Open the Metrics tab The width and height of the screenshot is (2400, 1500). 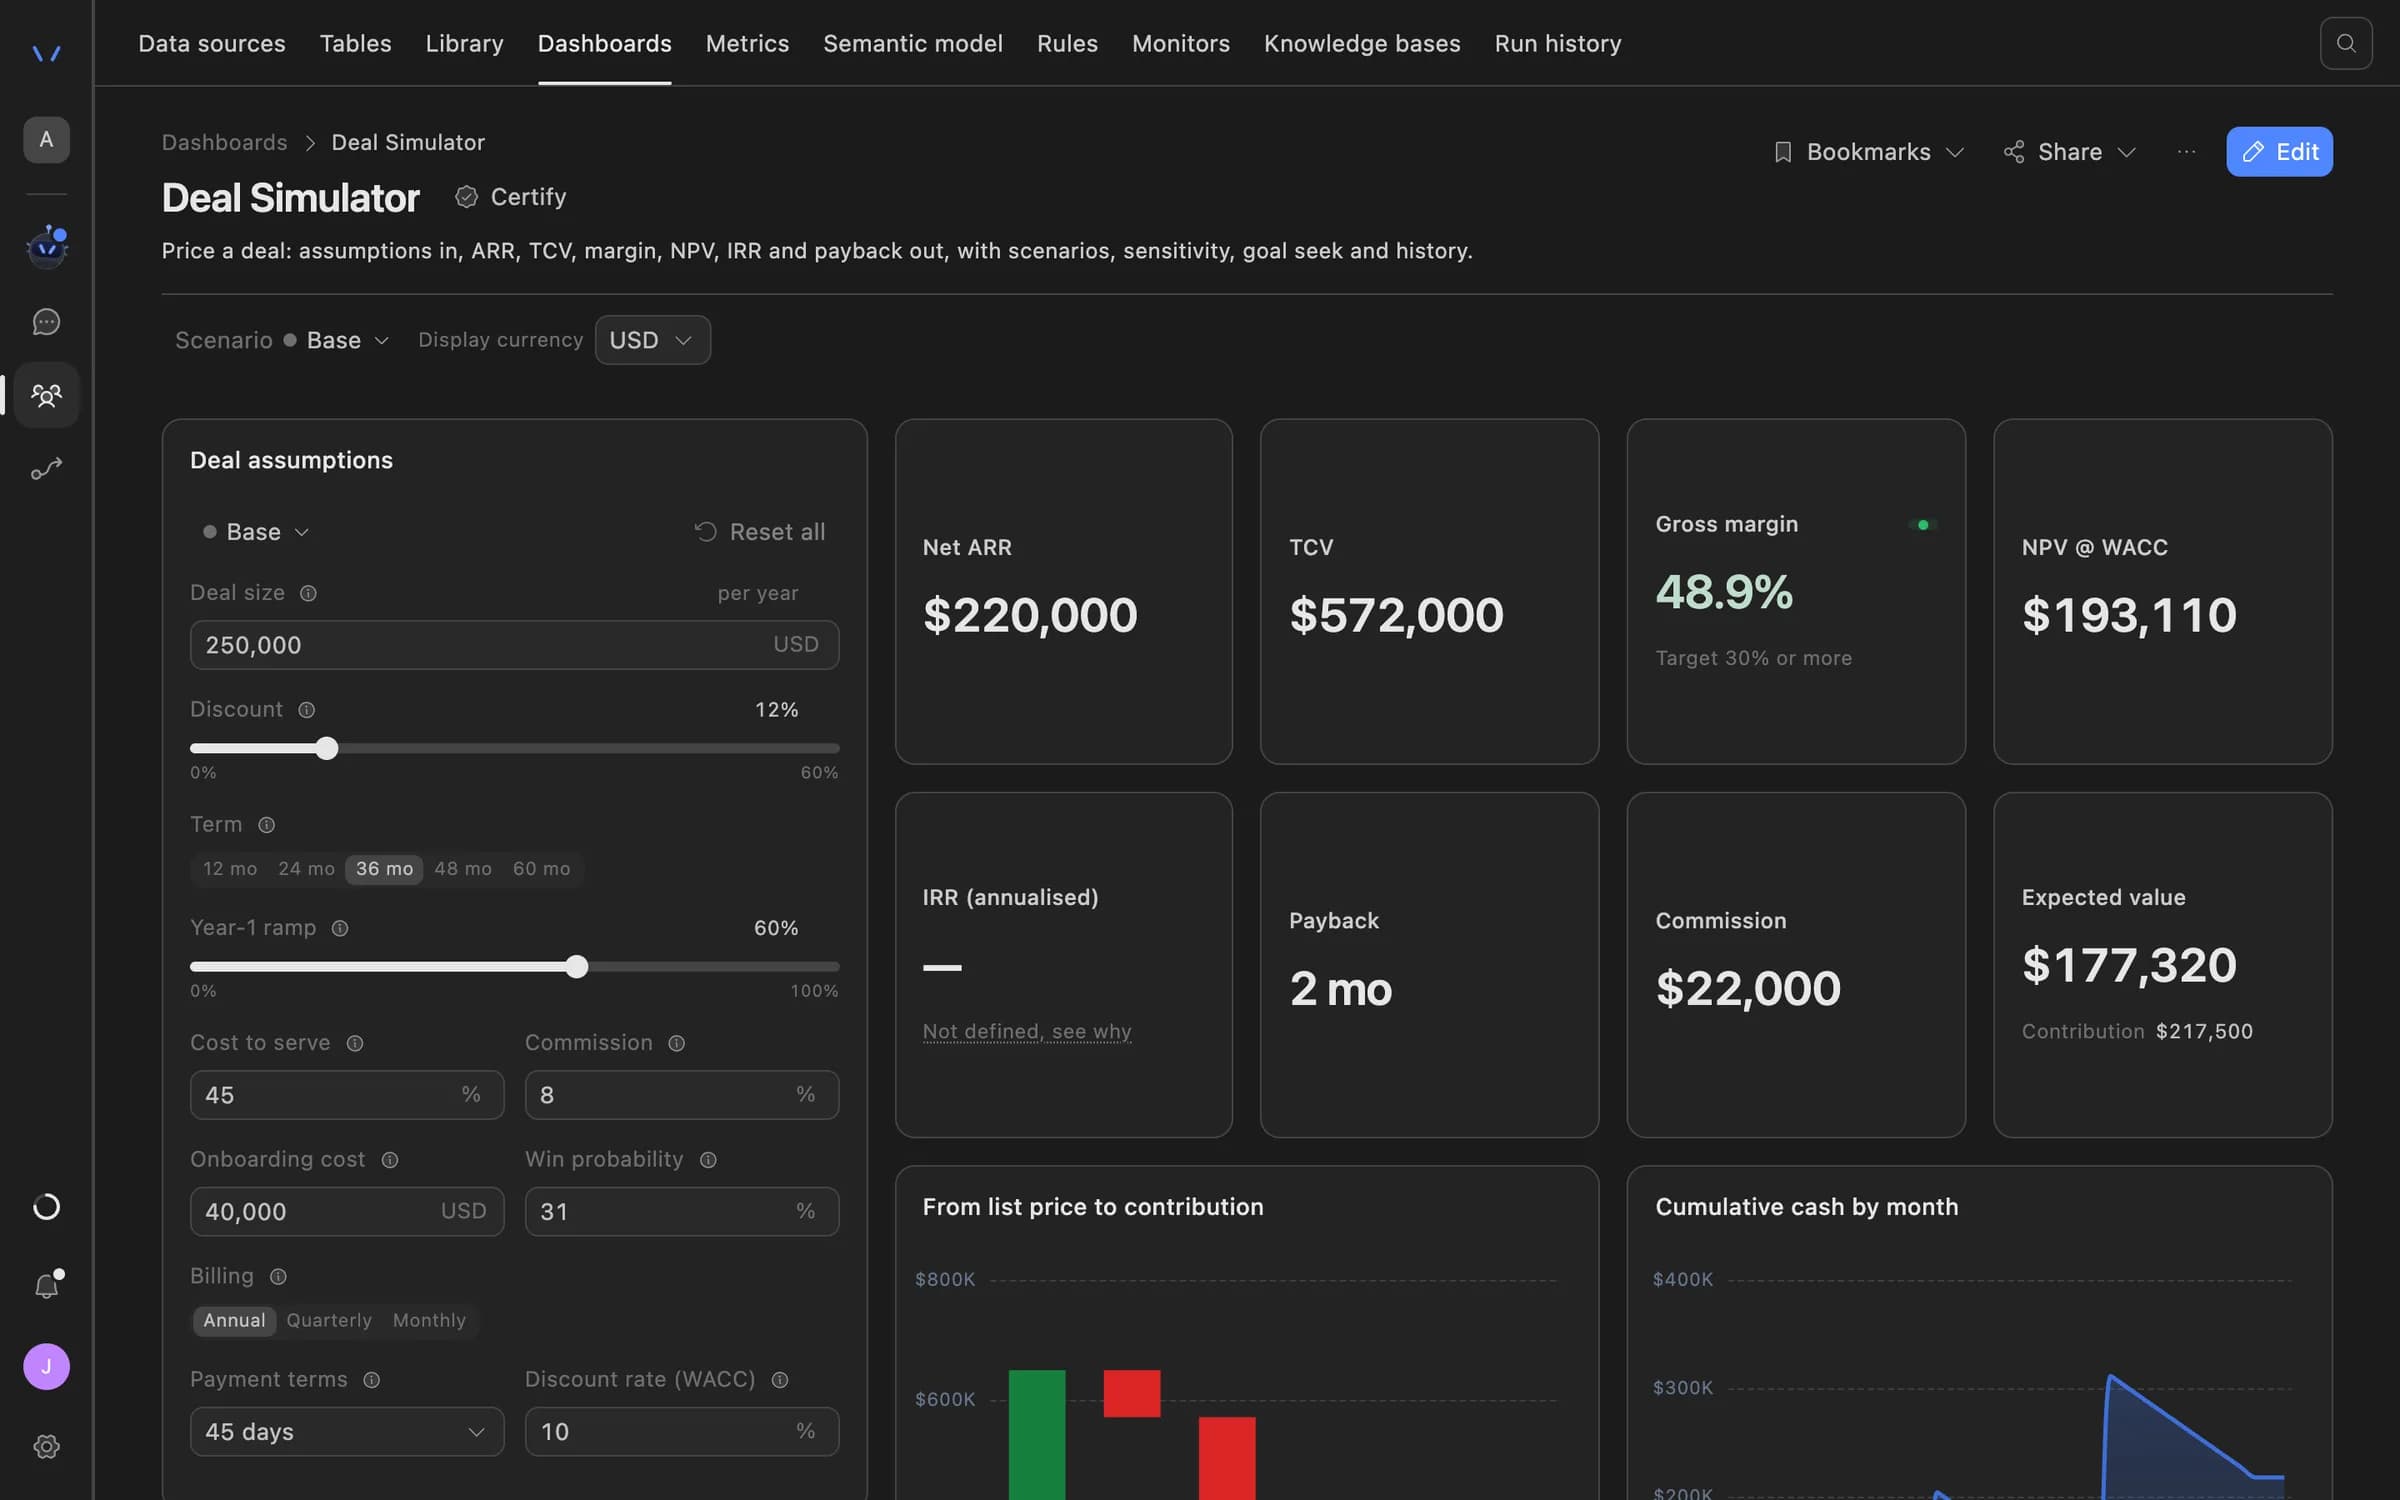[x=747, y=43]
